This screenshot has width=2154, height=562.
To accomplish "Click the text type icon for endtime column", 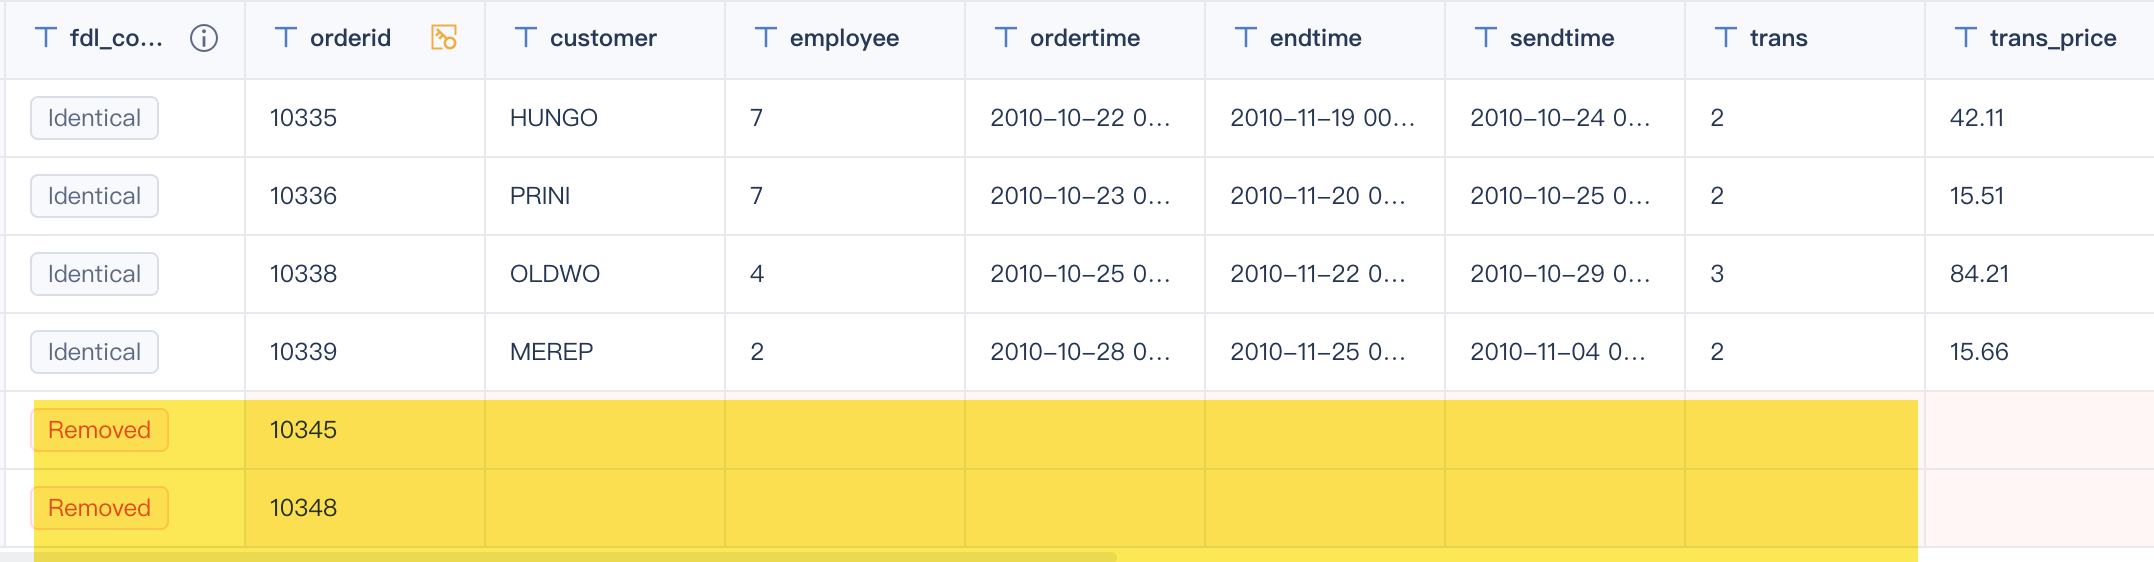I will click(1245, 38).
